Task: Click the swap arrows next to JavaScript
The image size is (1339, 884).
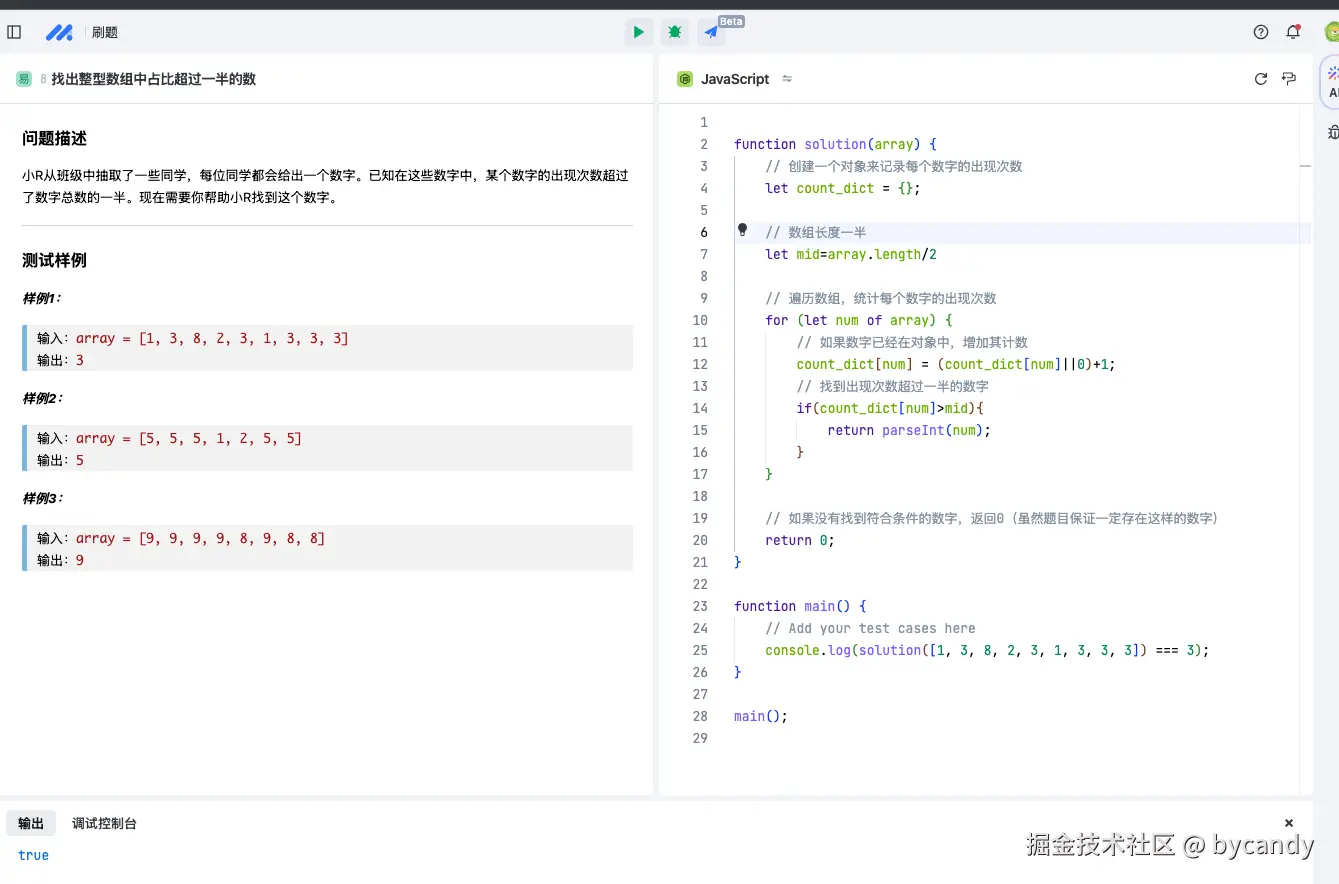Action: tap(786, 78)
